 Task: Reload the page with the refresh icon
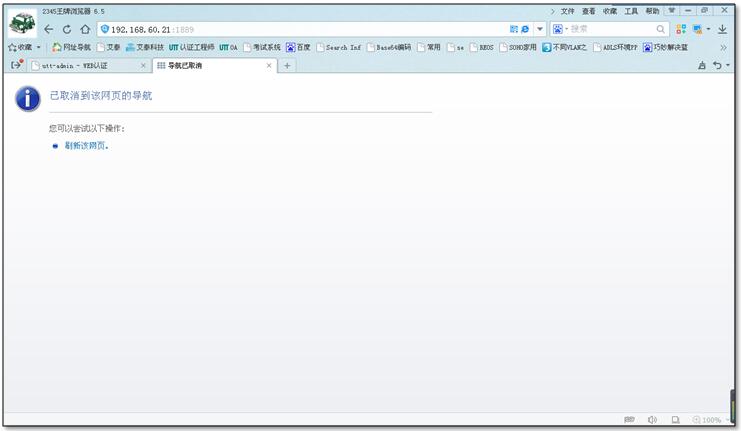[67, 29]
